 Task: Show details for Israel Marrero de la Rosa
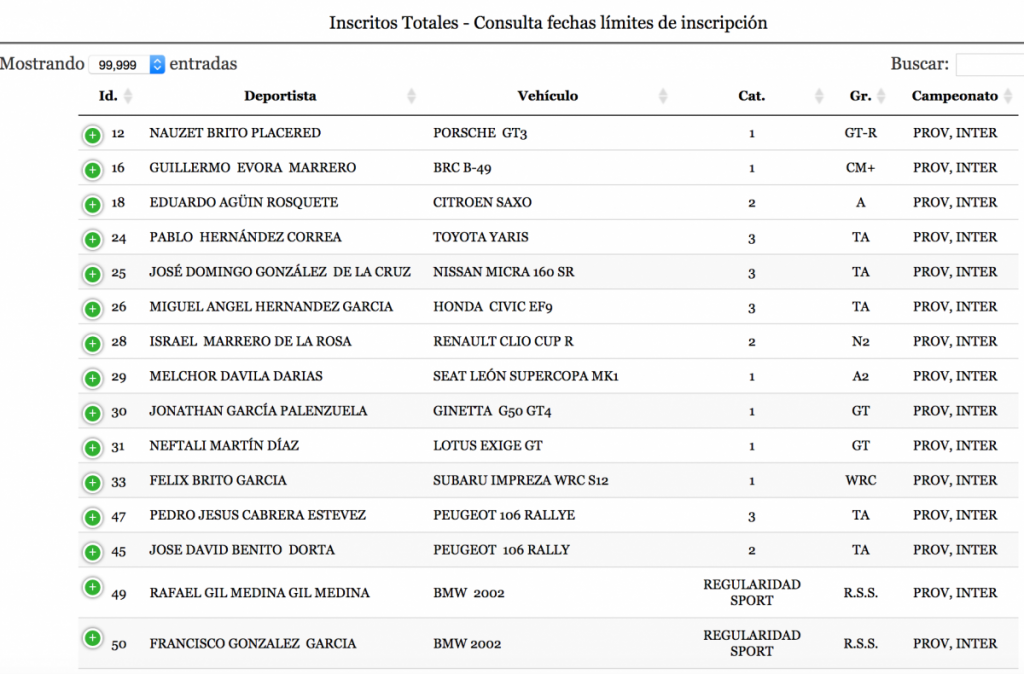pos(92,344)
